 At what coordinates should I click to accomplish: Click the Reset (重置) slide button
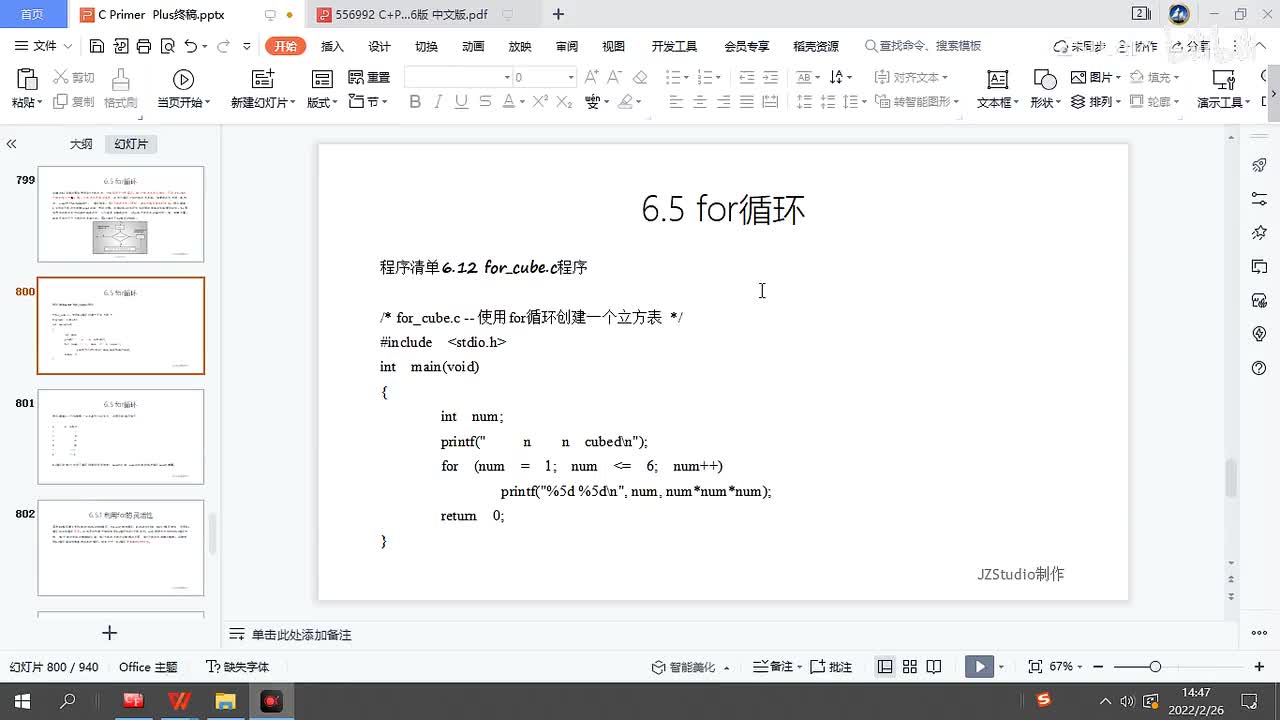(x=369, y=77)
